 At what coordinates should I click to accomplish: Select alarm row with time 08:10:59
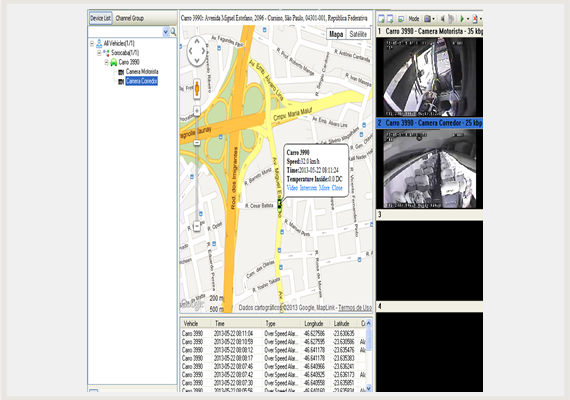point(273,342)
